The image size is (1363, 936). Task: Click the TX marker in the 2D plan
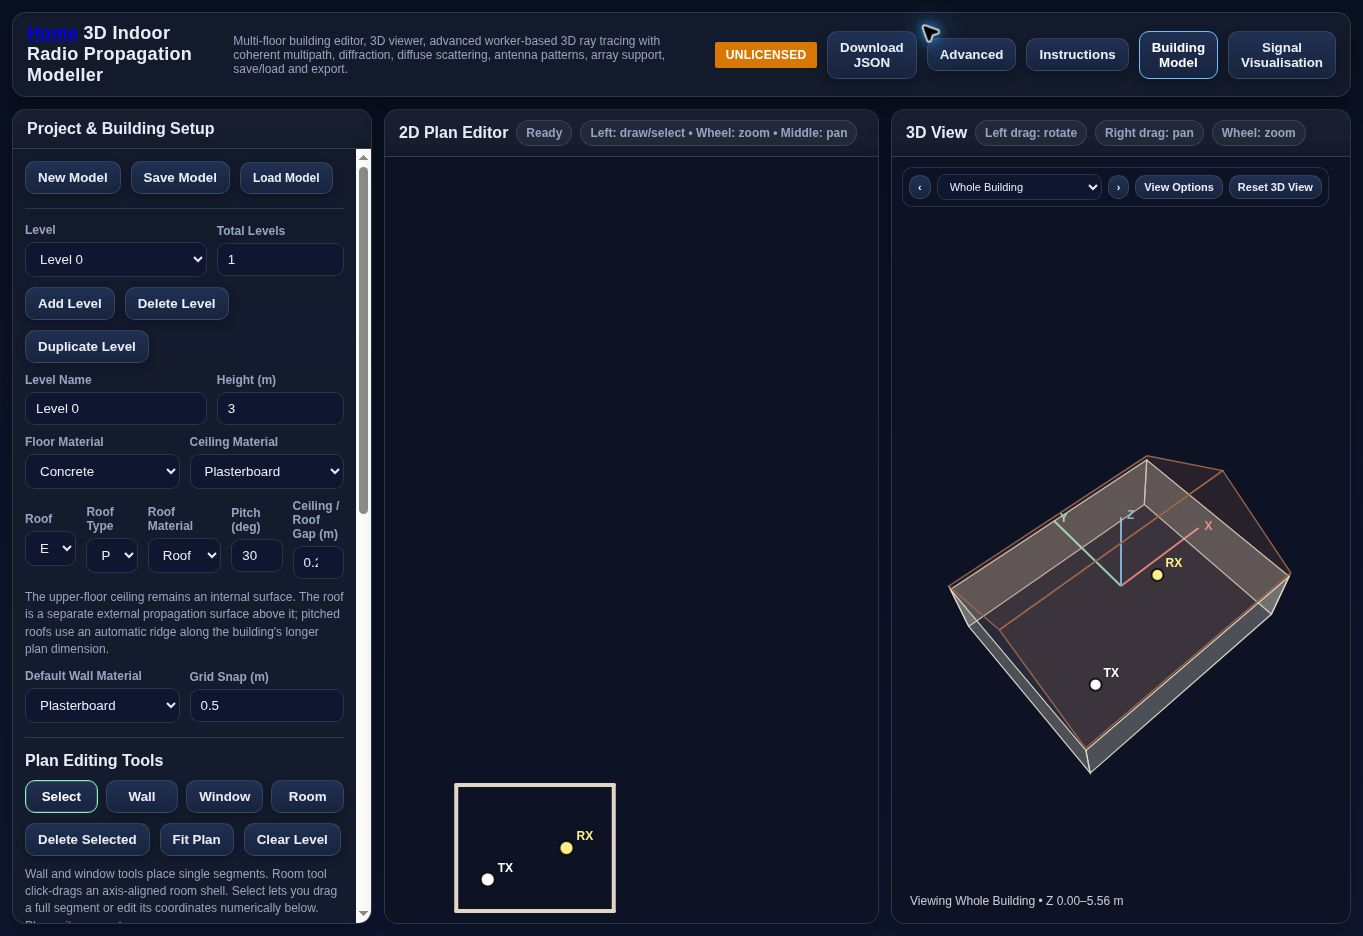point(488,880)
